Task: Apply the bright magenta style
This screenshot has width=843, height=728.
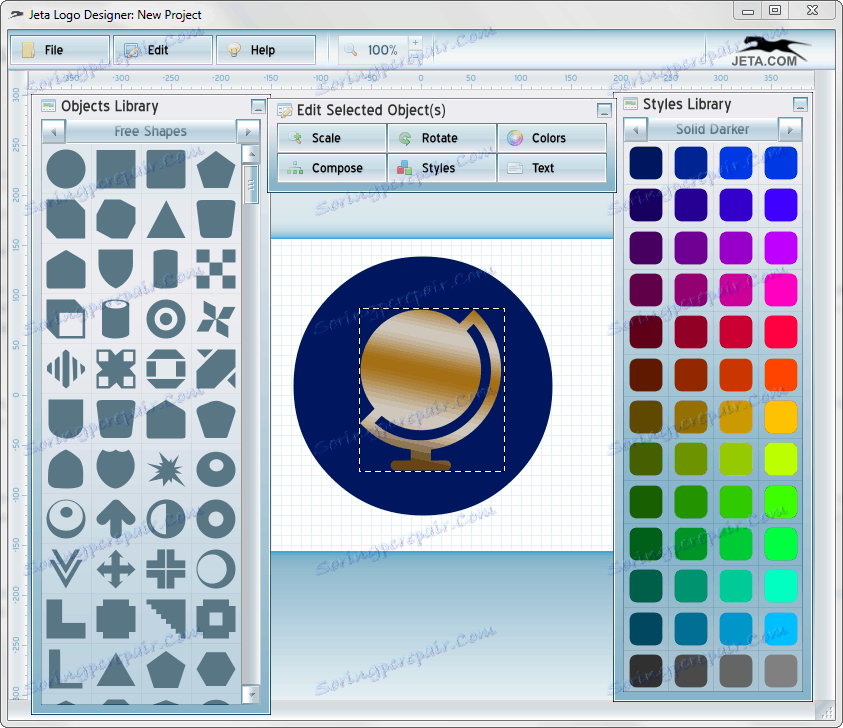Action: (781, 290)
